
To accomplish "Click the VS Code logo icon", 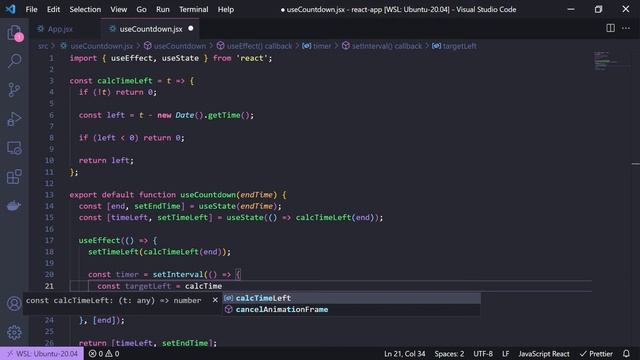I will coord(10,9).
